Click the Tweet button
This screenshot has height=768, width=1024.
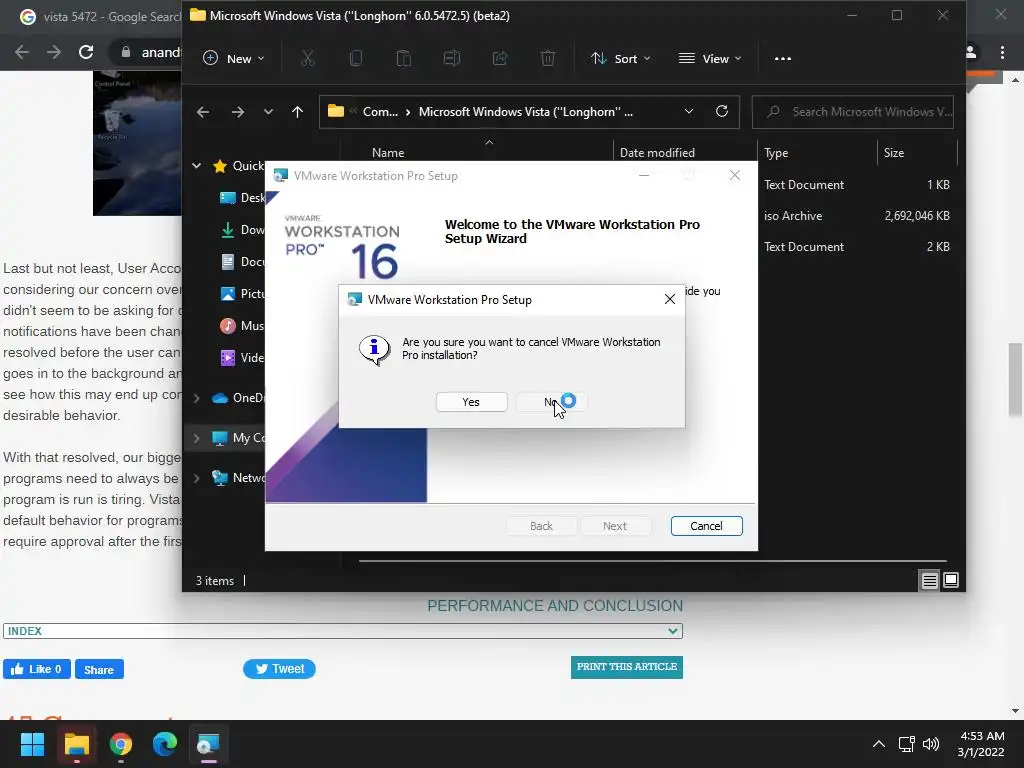click(x=280, y=669)
